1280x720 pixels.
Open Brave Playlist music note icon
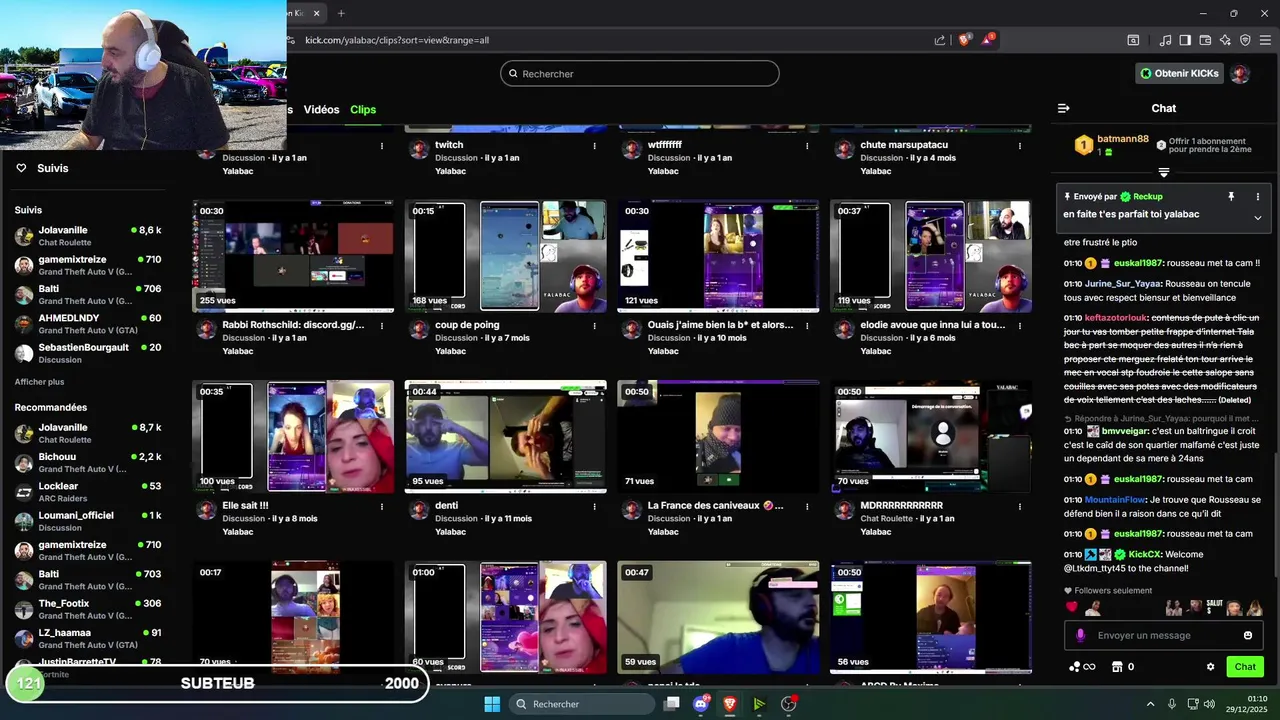pyautogui.click(x=1165, y=40)
